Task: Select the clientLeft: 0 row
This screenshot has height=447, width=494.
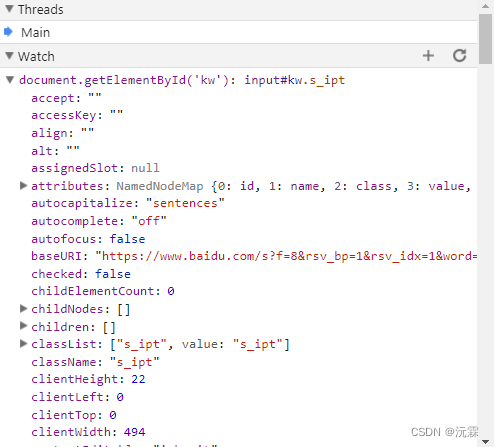Action: [77, 397]
